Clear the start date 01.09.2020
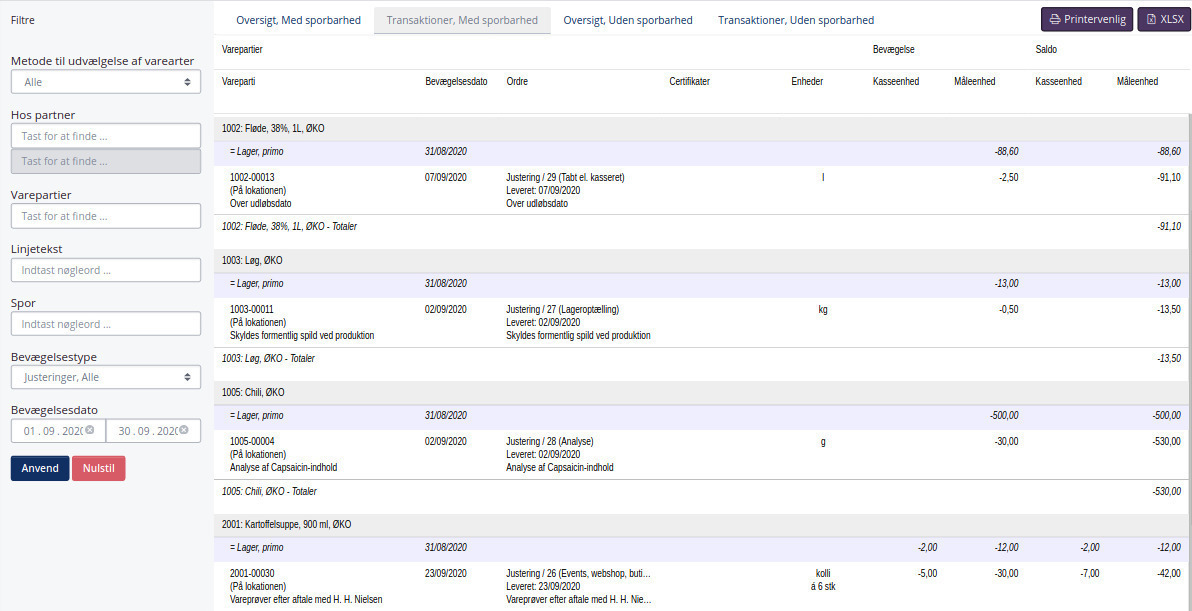This screenshot has width=1192, height=611. coord(89,430)
